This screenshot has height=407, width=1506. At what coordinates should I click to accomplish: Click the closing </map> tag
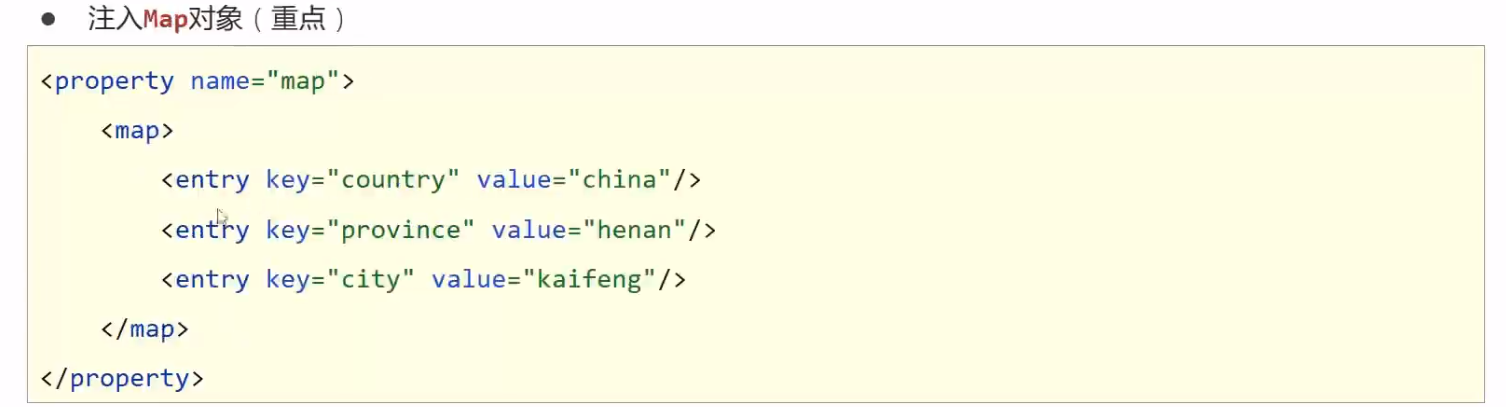[145, 328]
